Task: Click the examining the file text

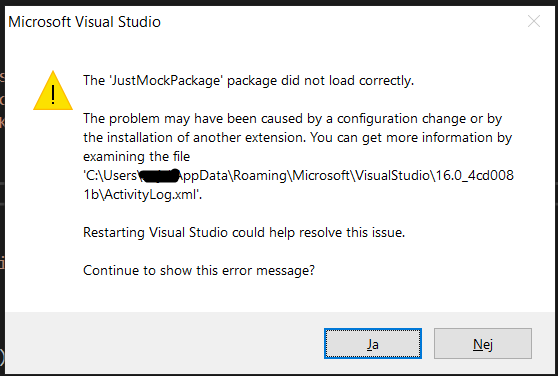Action: coord(137,157)
